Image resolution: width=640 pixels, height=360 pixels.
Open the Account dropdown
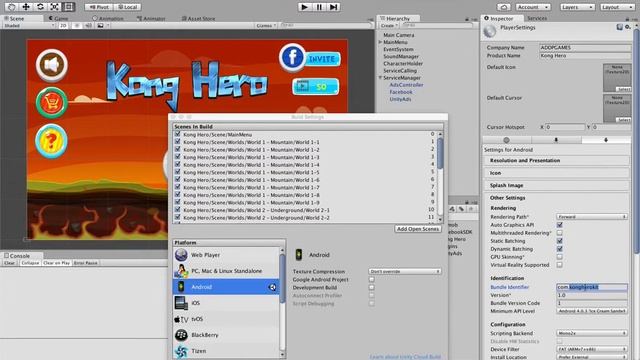533,7
